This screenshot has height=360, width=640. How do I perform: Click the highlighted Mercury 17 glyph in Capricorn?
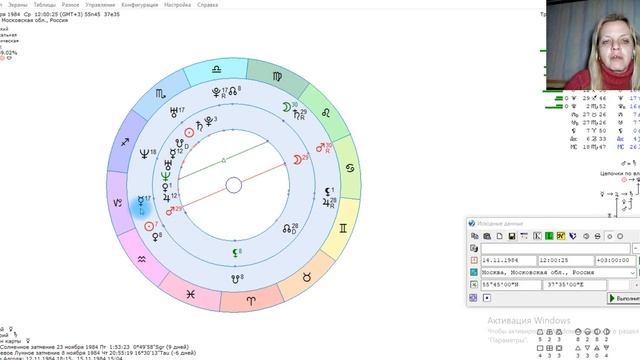click(x=141, y=200)
